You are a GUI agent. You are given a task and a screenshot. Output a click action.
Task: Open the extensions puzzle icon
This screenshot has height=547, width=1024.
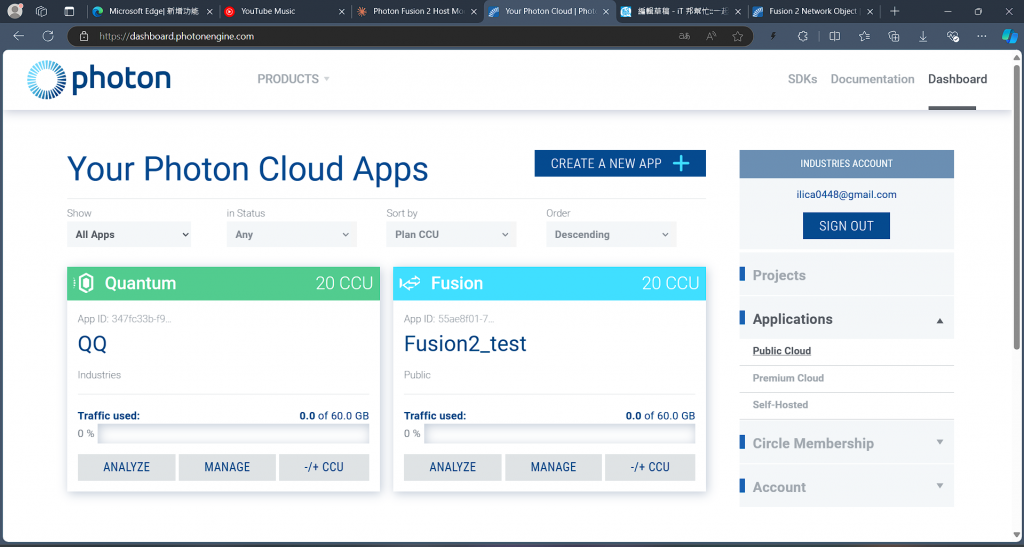803,37
